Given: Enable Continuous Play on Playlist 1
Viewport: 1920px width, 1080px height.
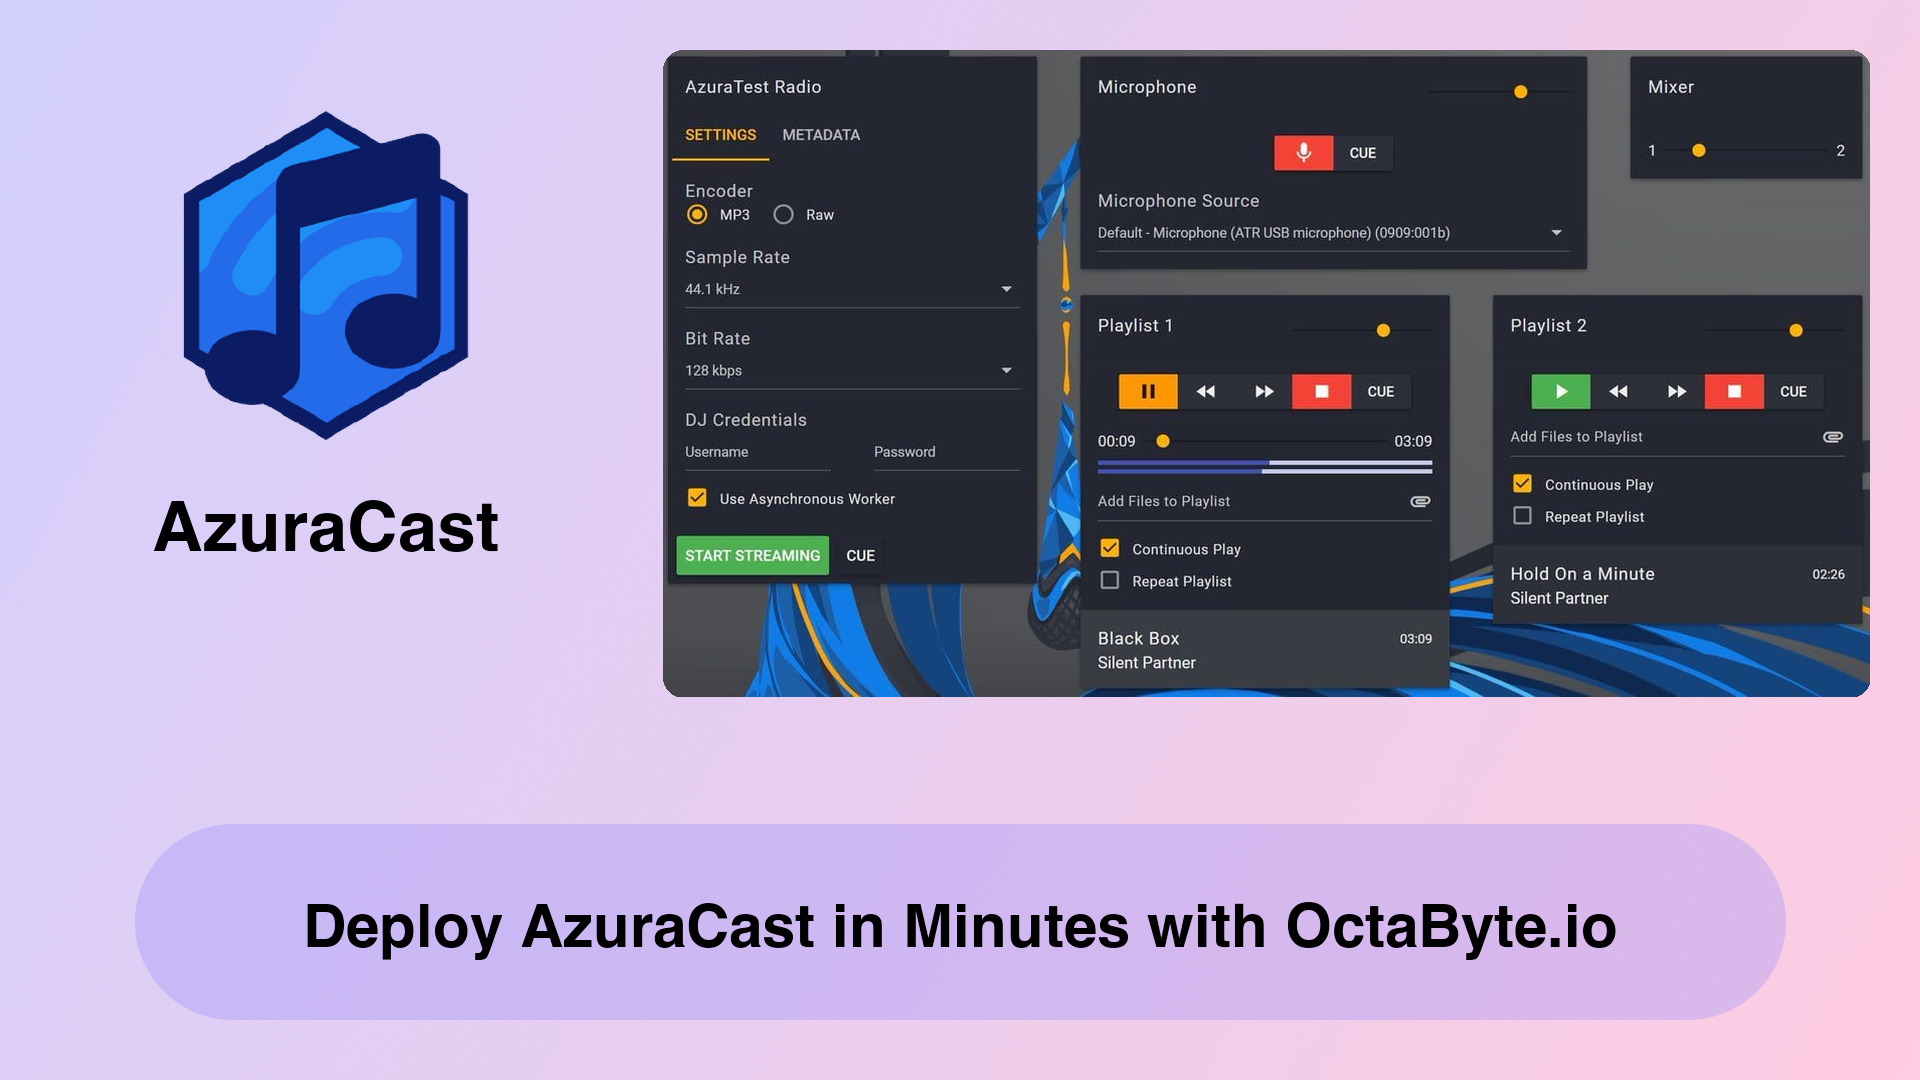Looking at the screenshot, I should [x=1112, y=549].
